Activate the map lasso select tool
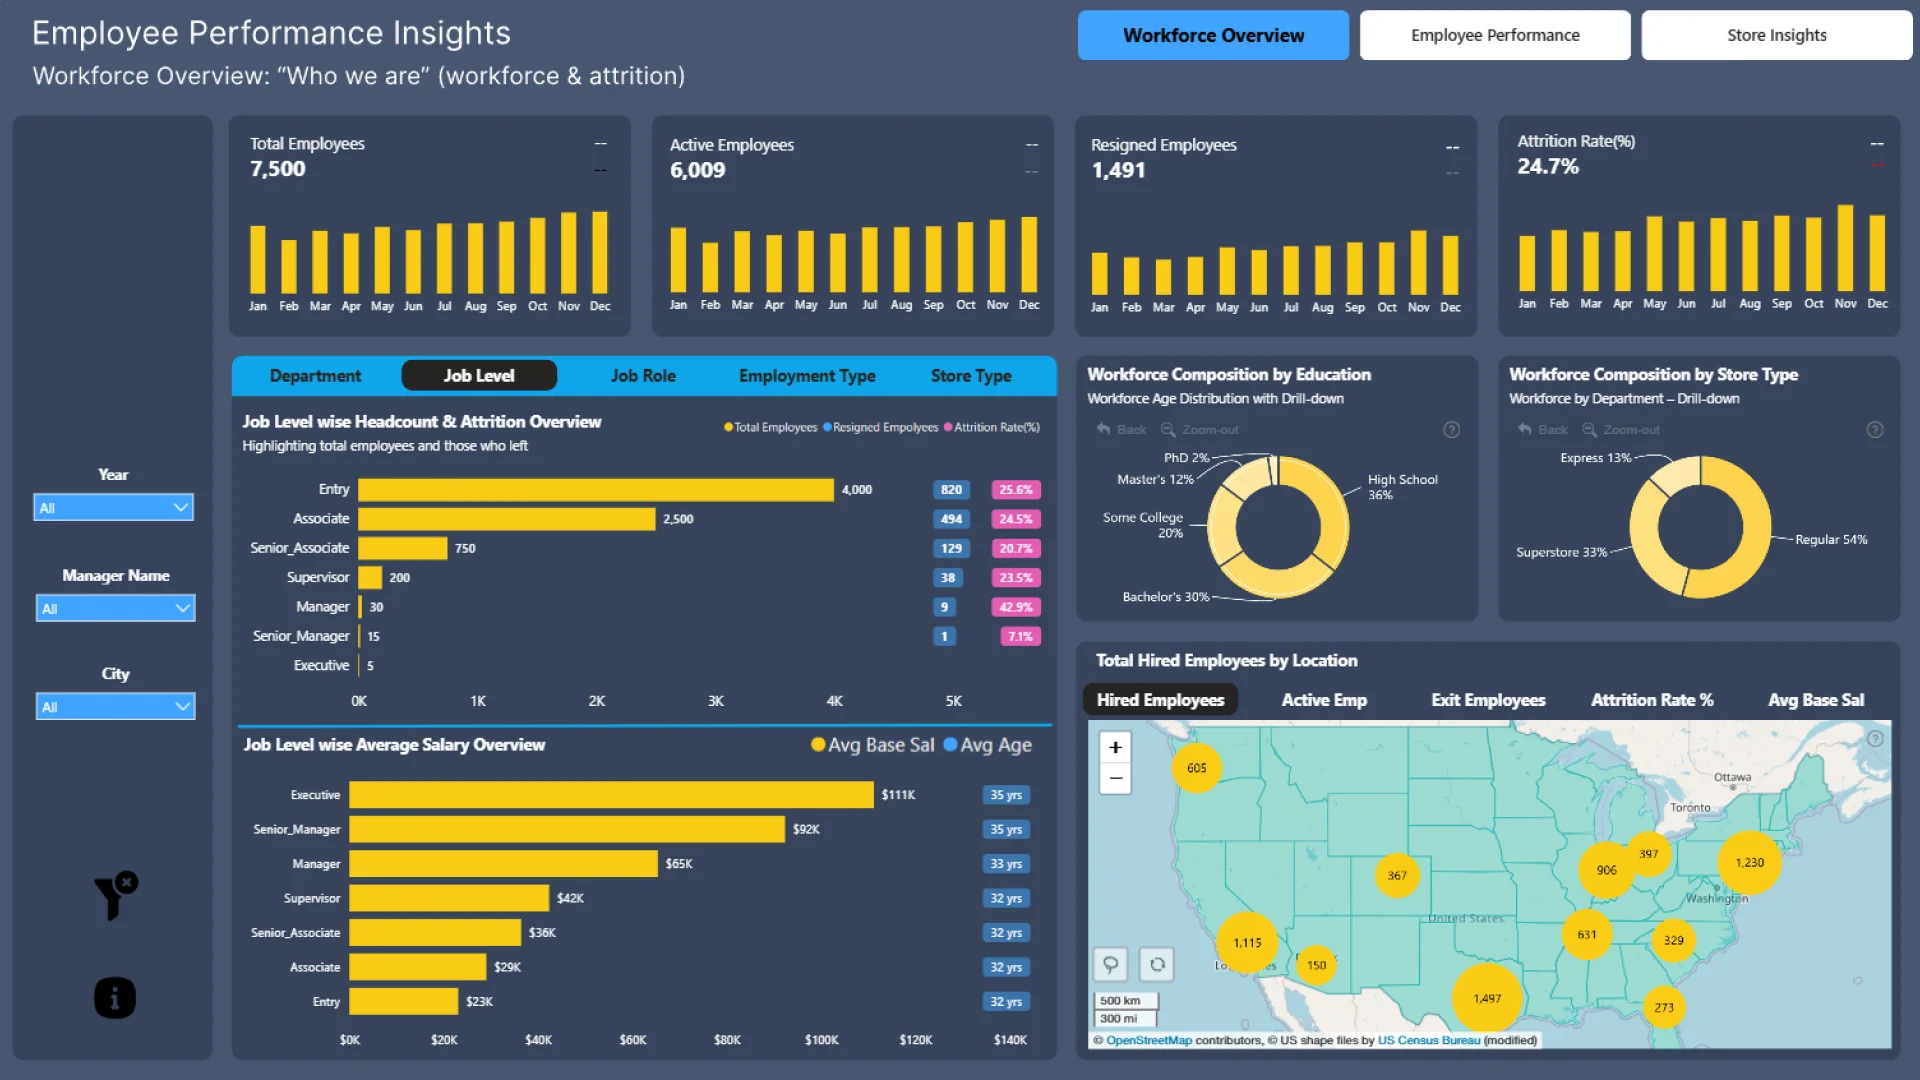Image resolution: width=1920 pixels, height=1080 pixels. coord(1110,964)
